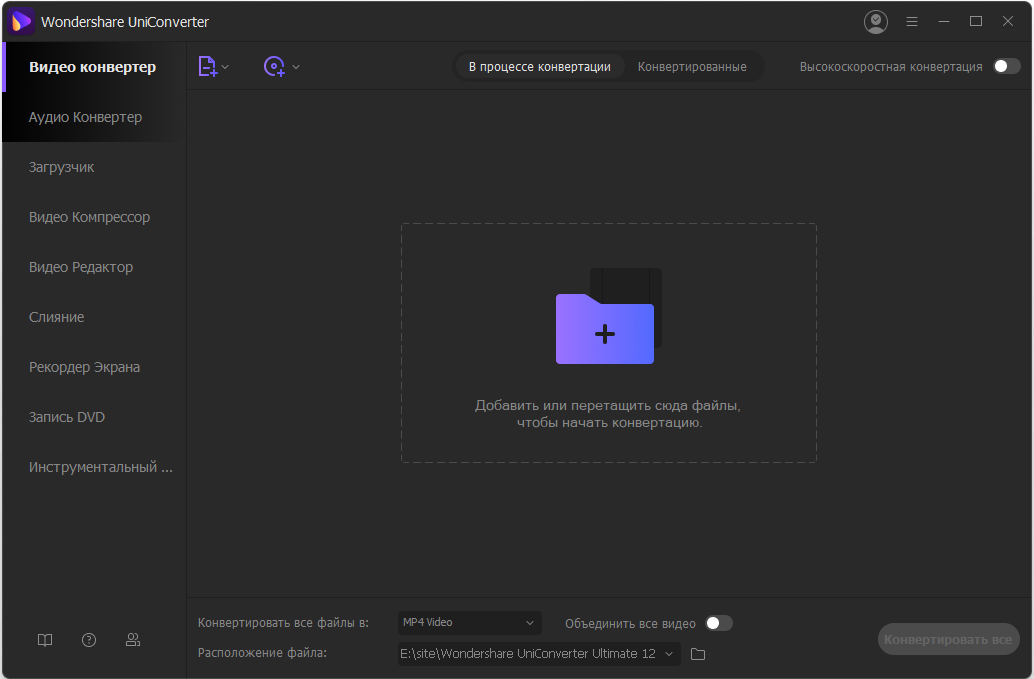This screenshot has width=1034, height=679.
Task: Expand the Add Files dropdown arrow
Action: (226, 67)
